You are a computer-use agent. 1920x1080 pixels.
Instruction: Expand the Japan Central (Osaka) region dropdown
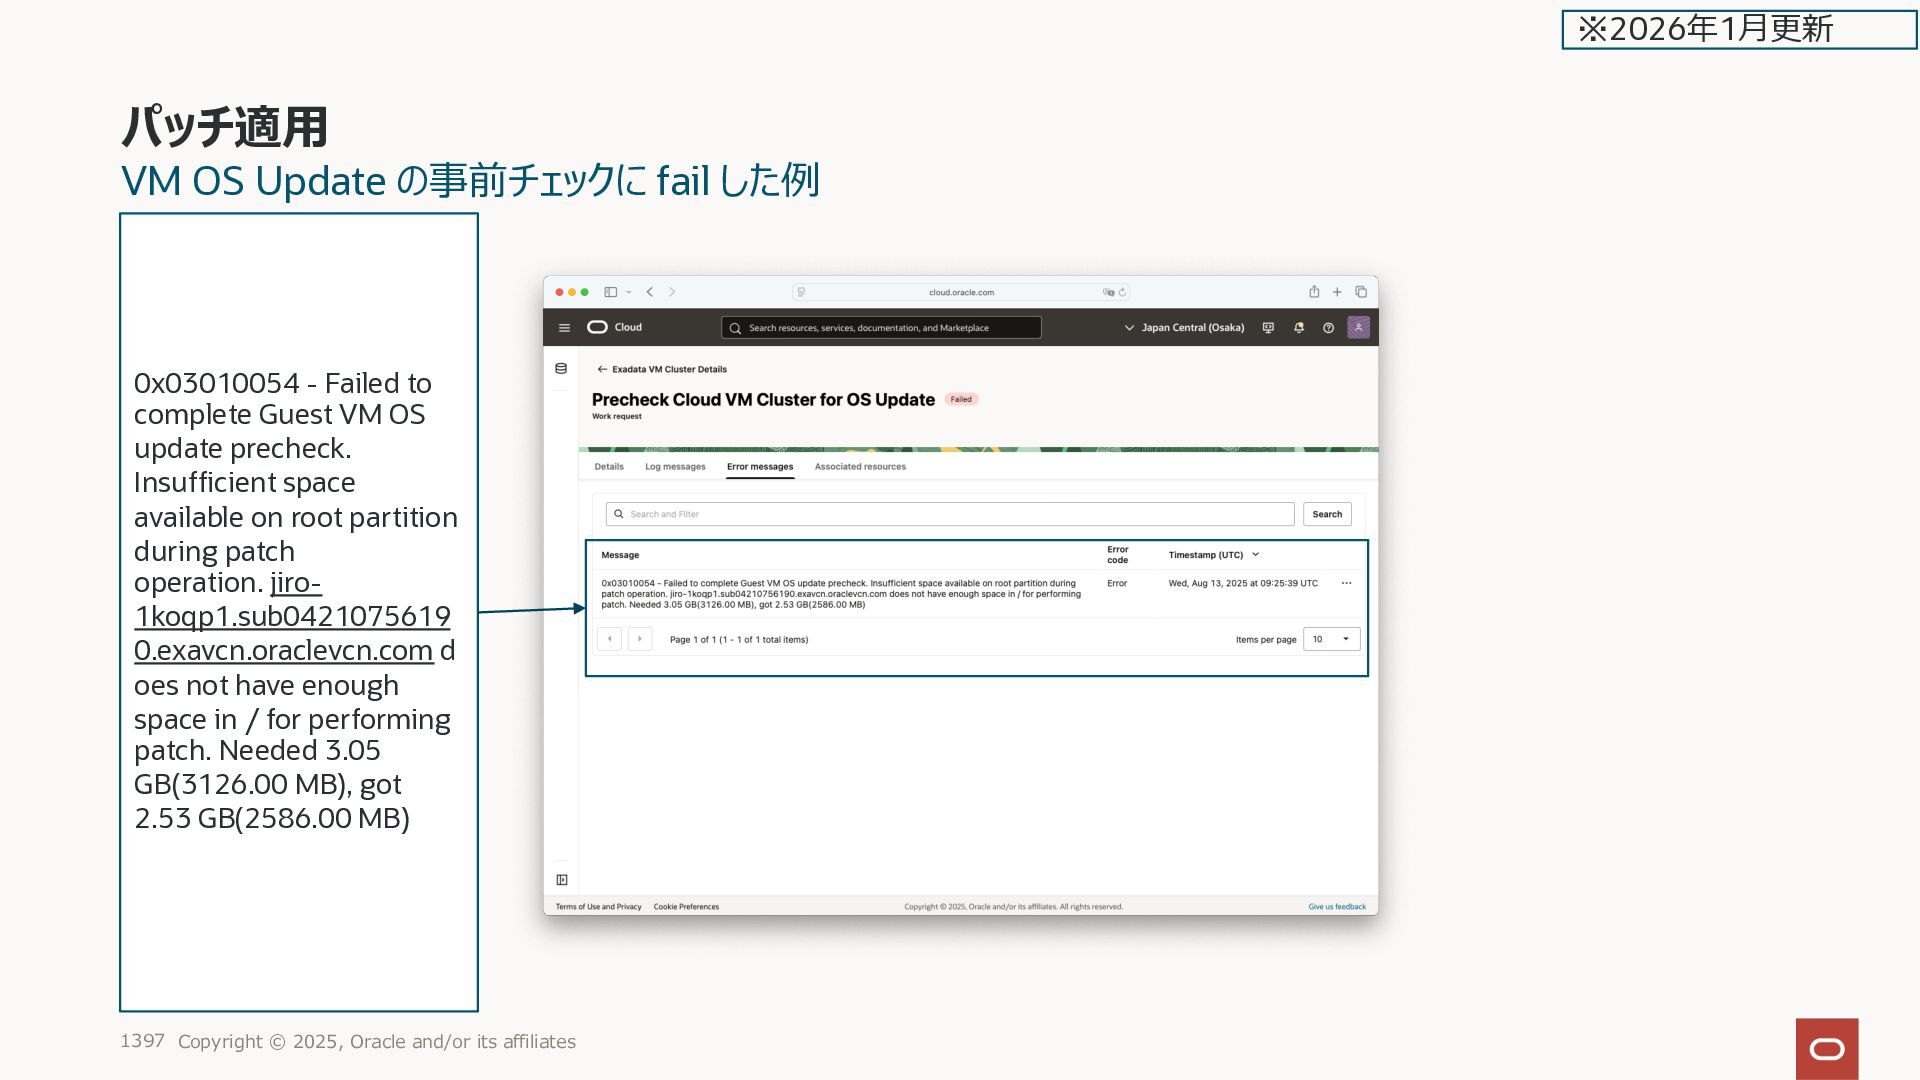tap(1185, 328)
